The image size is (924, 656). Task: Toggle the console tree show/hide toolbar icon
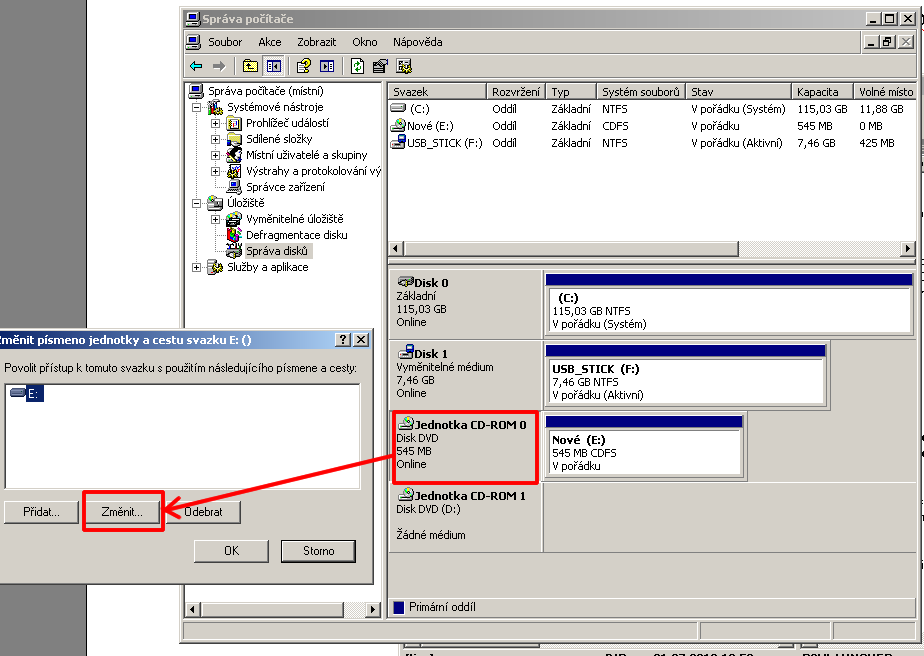tap(273, 66)
